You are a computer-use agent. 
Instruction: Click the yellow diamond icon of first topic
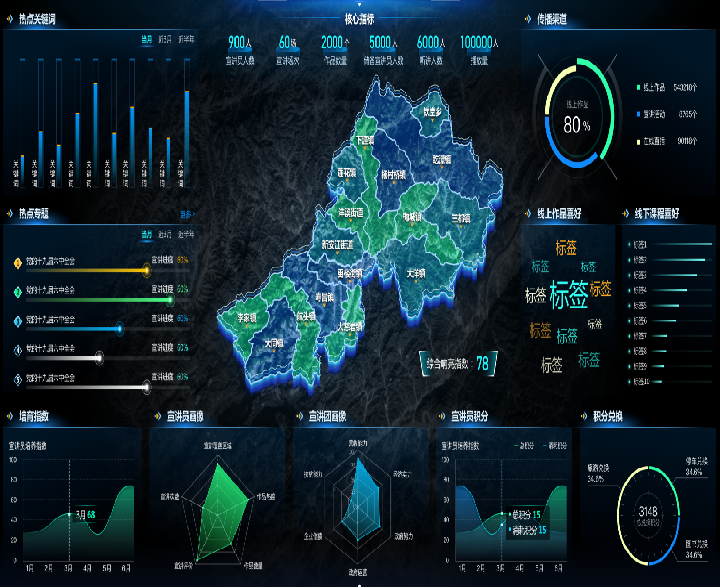coord(17,262)
